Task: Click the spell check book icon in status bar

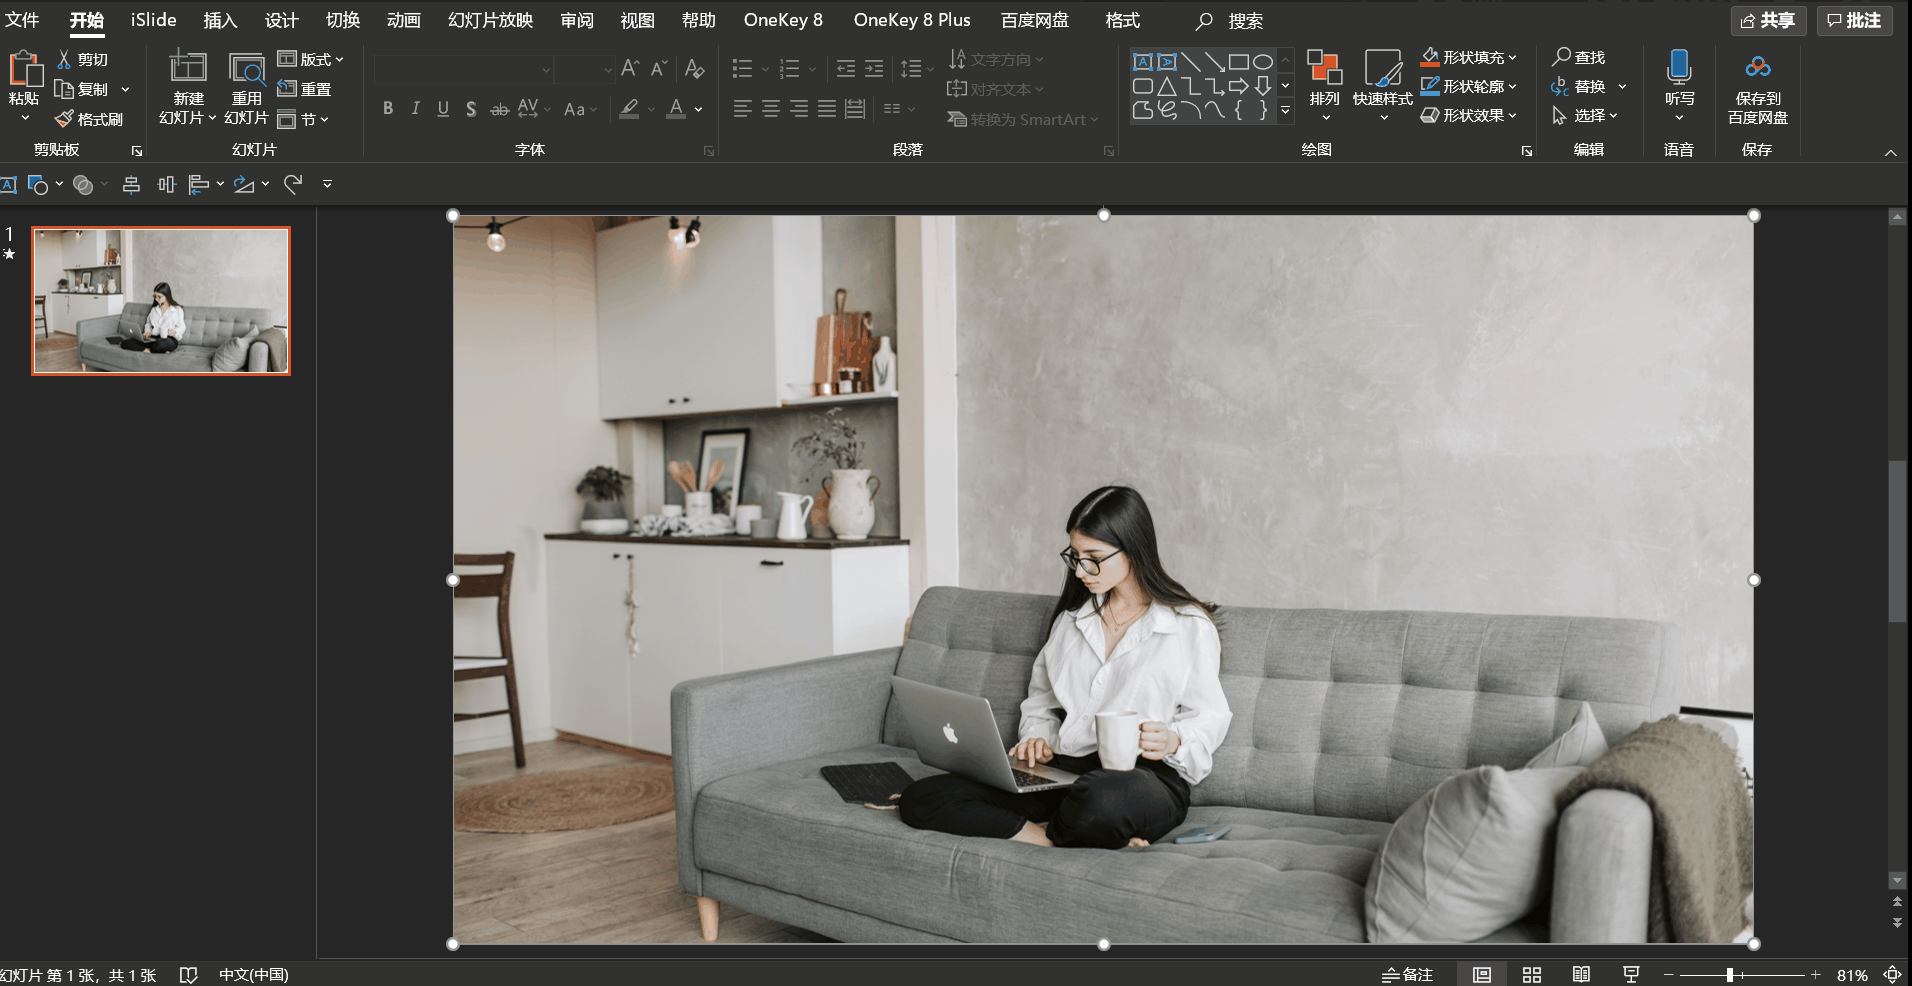Action: 188,975
